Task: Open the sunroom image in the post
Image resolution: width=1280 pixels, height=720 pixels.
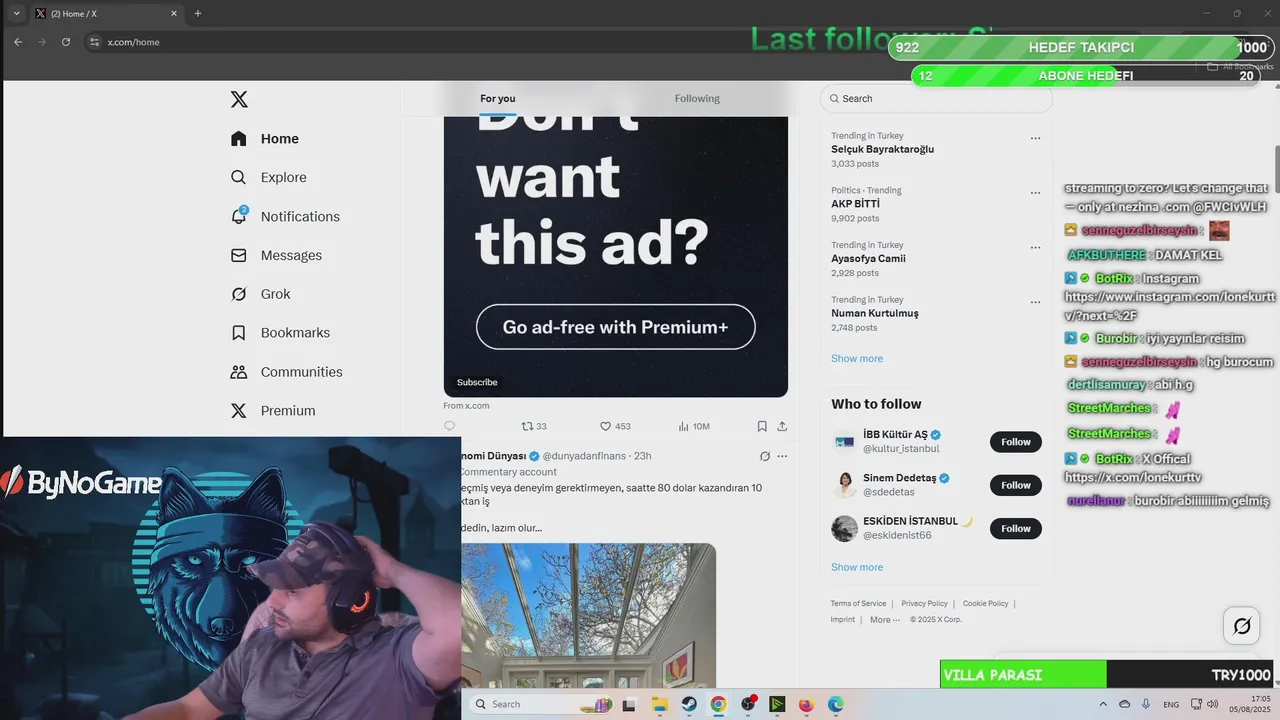Action: coord(588,615)
